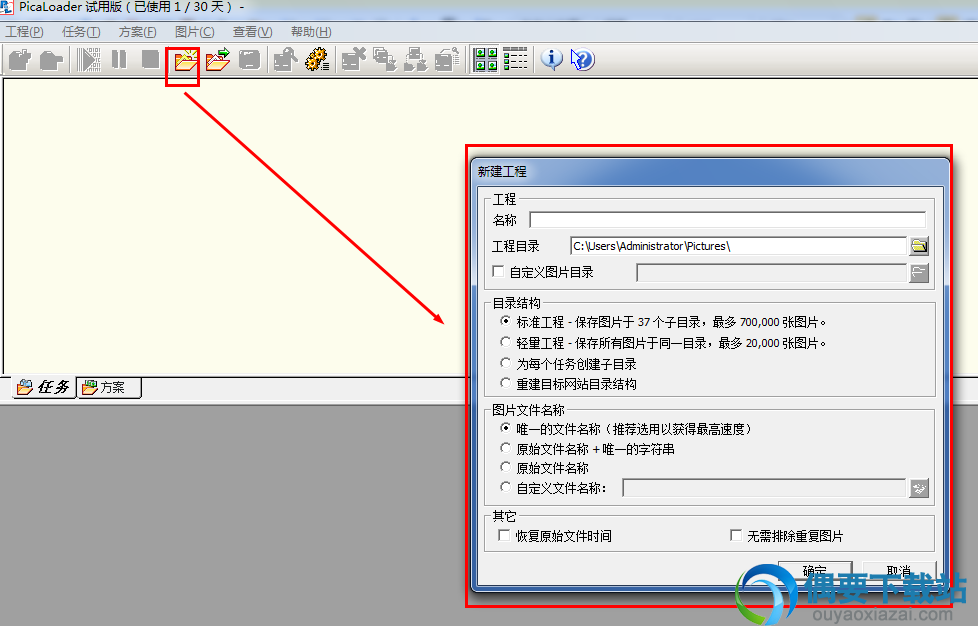Pick the plain 原始文件名称 radio option
This screenshot has height=626, width=978.
[x=505, y=467]
